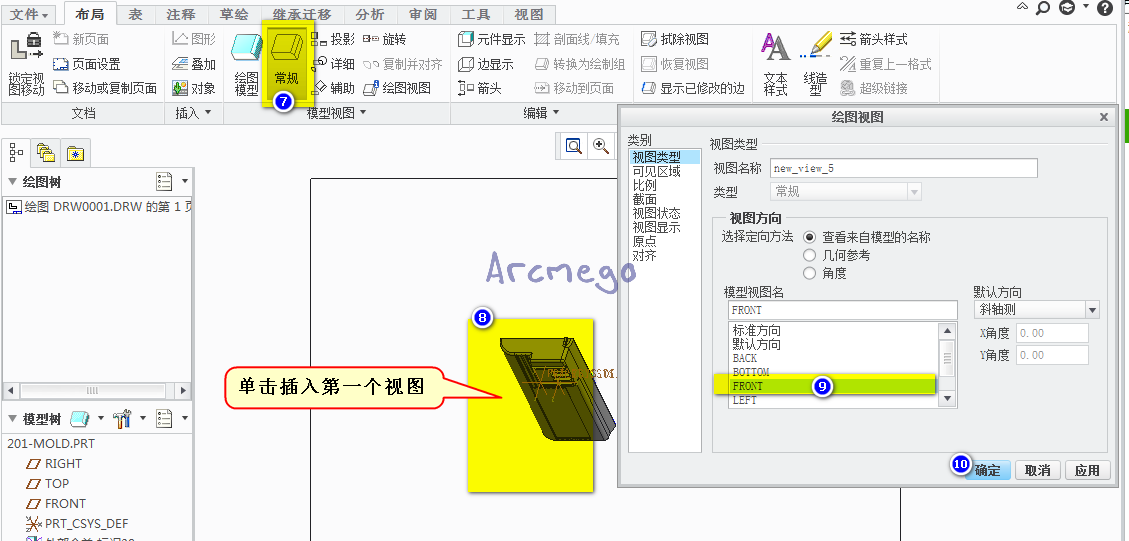Collapse the 绘图树 section
The image size is (1129, 541).
click(x=12, y=182)
